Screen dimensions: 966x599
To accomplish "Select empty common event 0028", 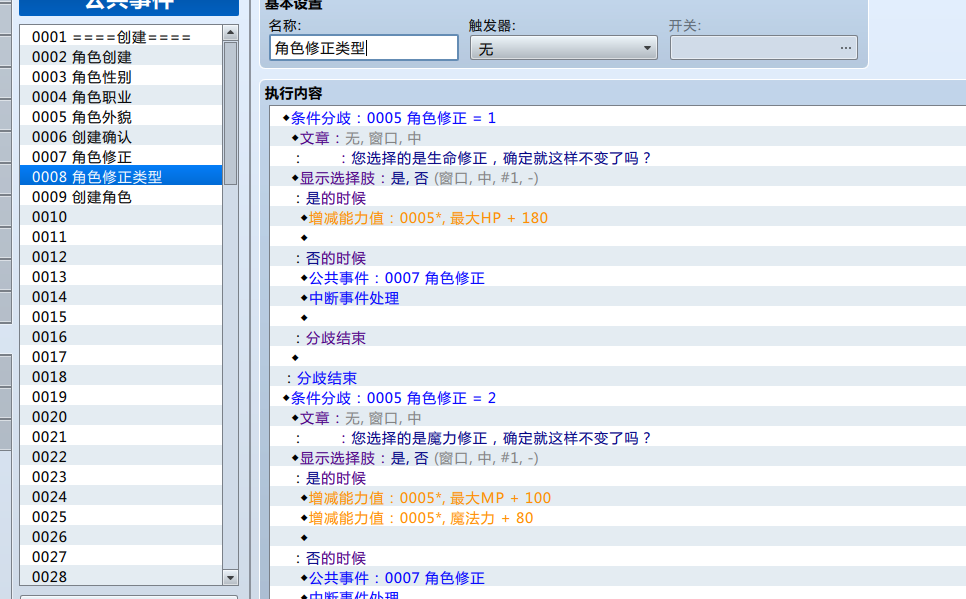I will (121, 577).
